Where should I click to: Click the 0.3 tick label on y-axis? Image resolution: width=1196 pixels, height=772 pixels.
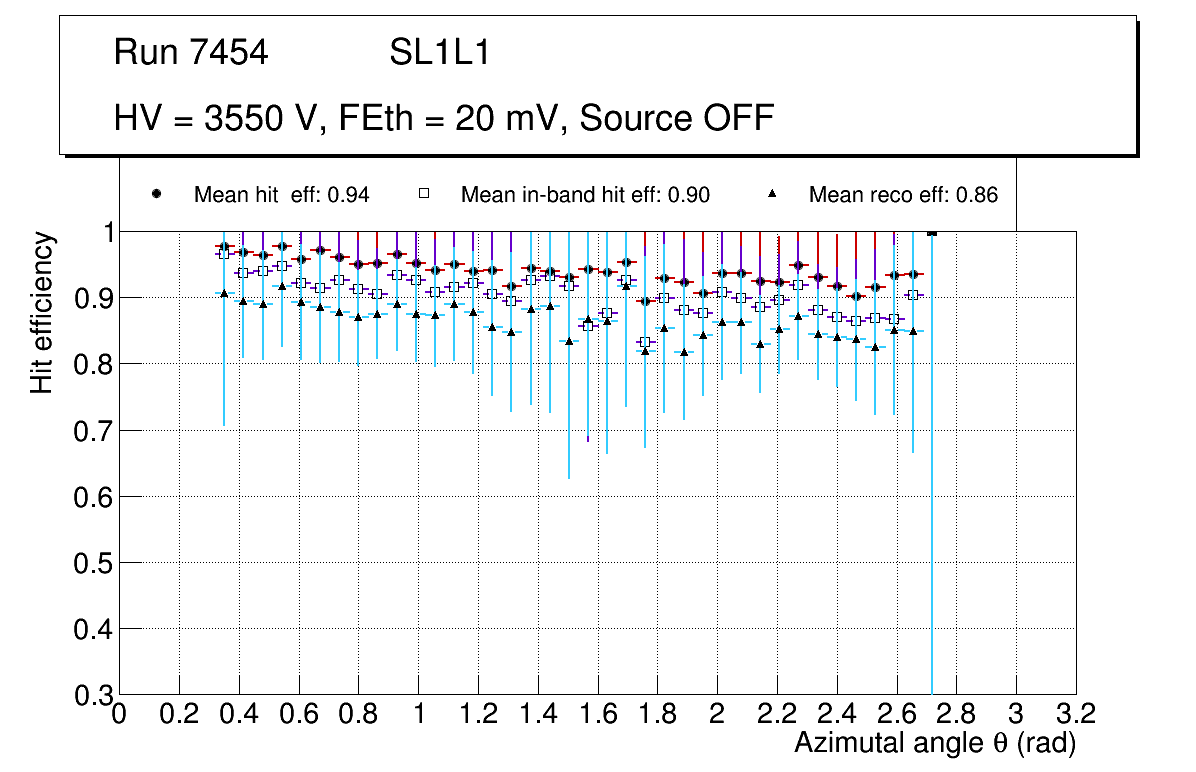point(90,695)
